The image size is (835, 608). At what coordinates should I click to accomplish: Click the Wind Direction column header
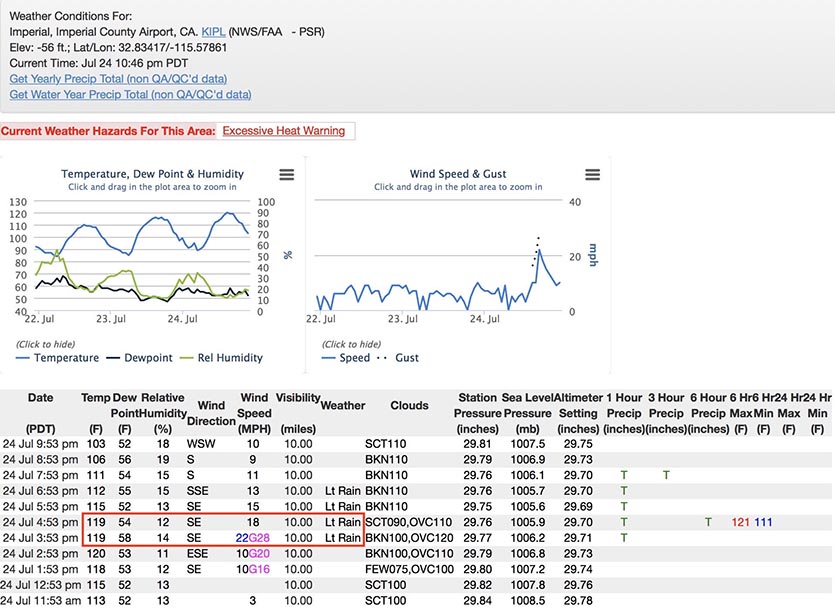211,413
